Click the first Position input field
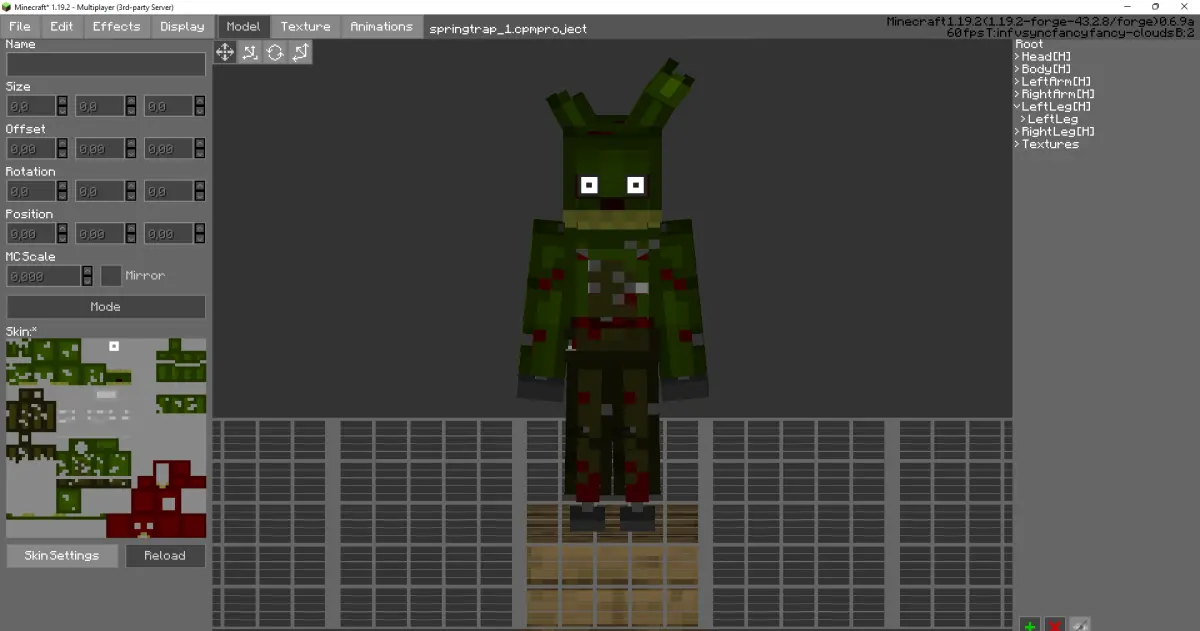Image resolution: width=1200 pixels, height=631 pixels. [31, 233]
